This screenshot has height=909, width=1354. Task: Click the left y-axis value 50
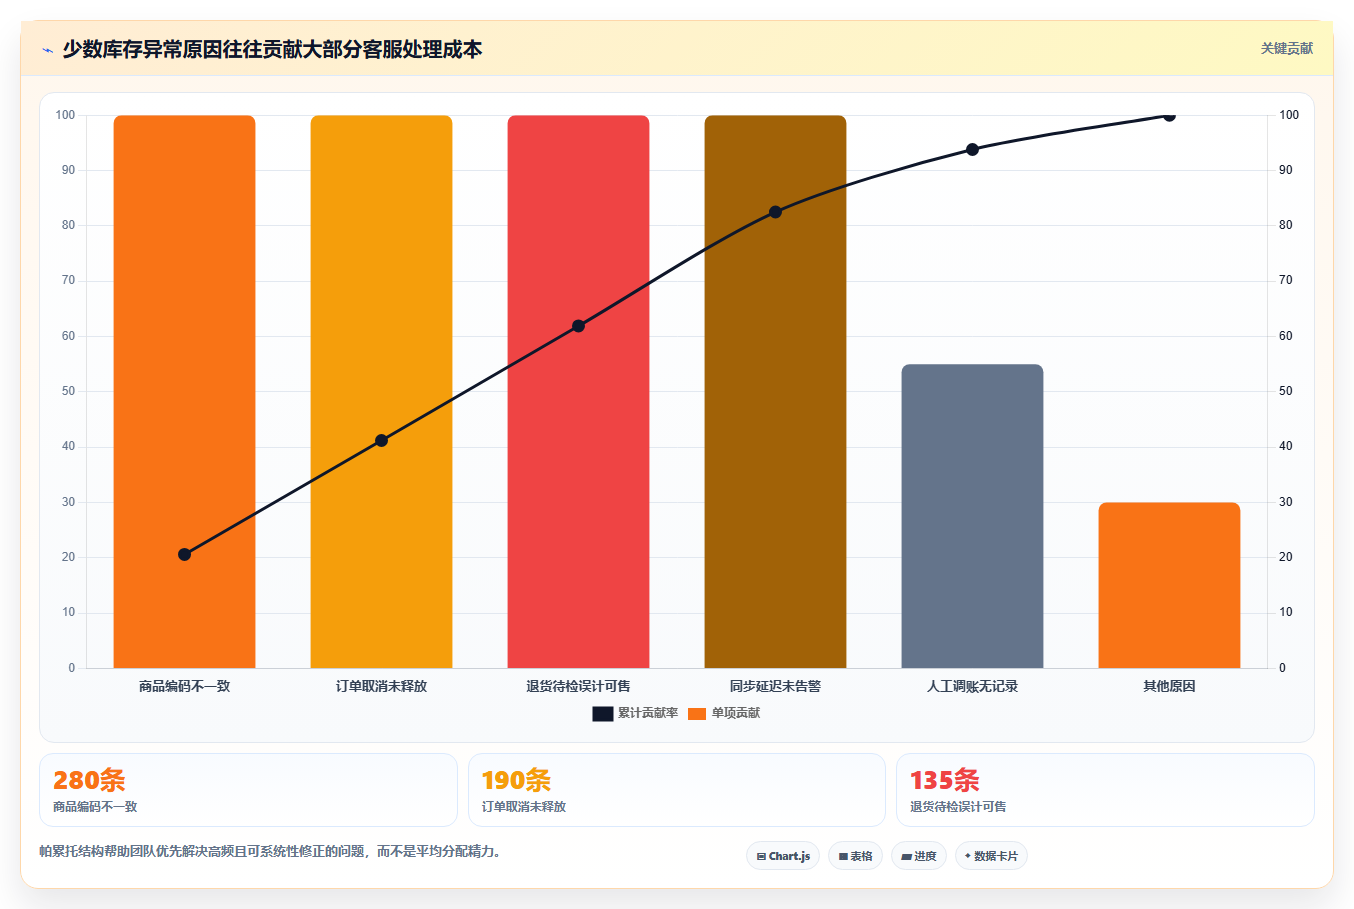point(68,391)
